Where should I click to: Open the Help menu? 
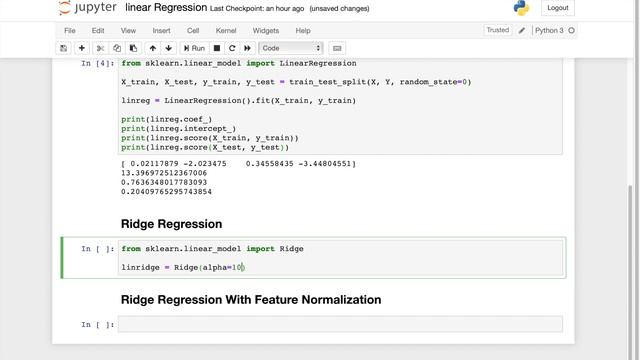303,31
